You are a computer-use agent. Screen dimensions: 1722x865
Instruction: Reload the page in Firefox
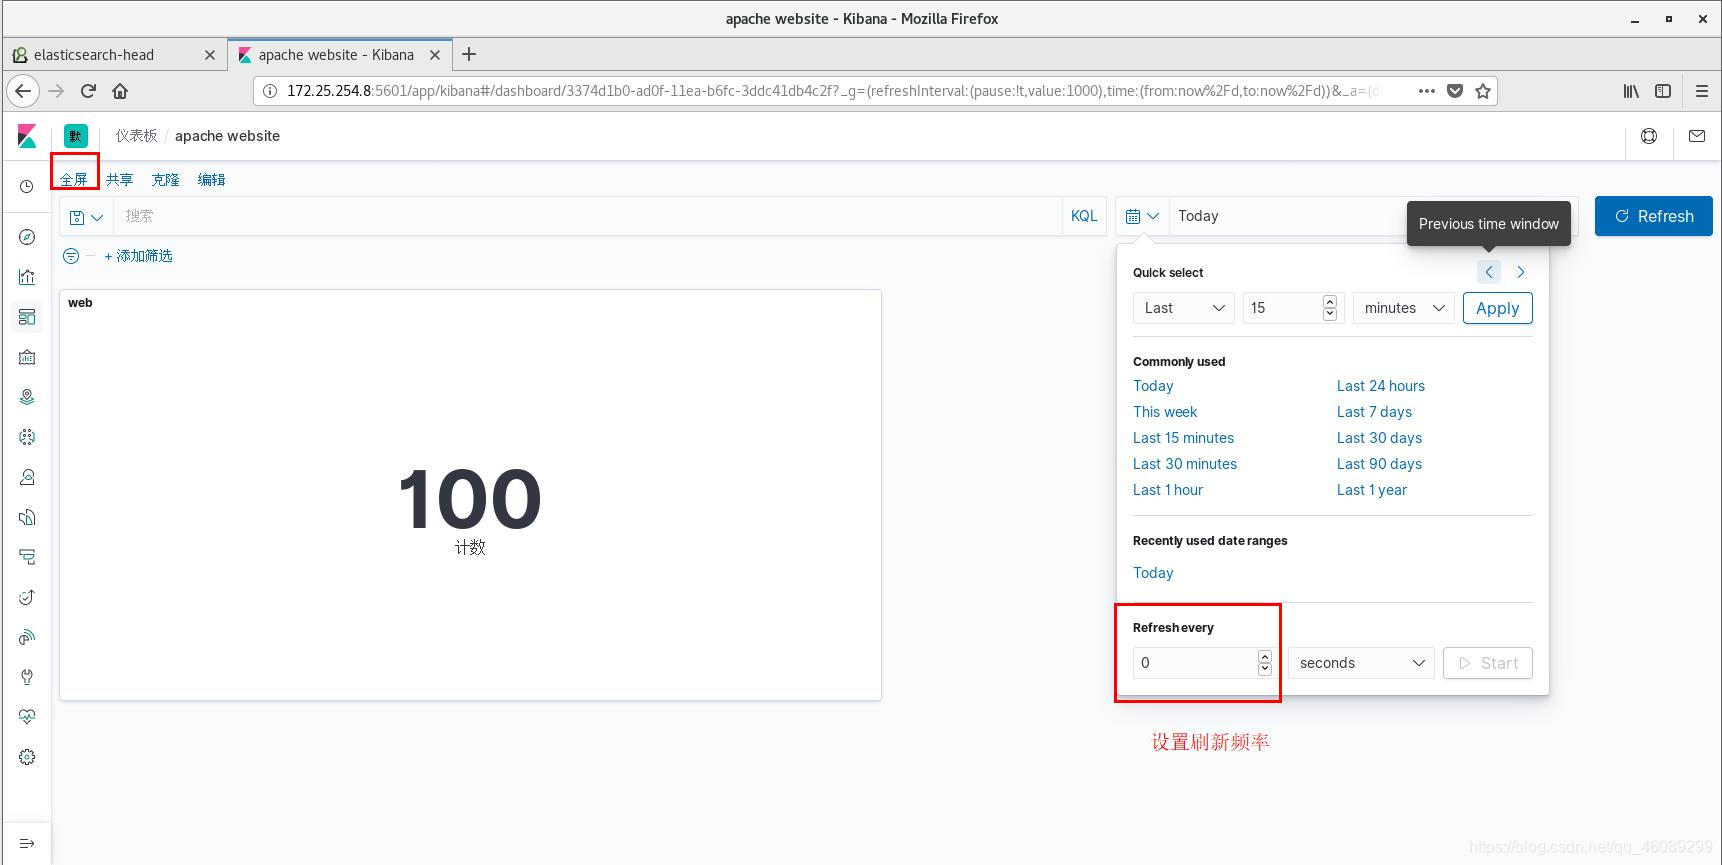88,91
